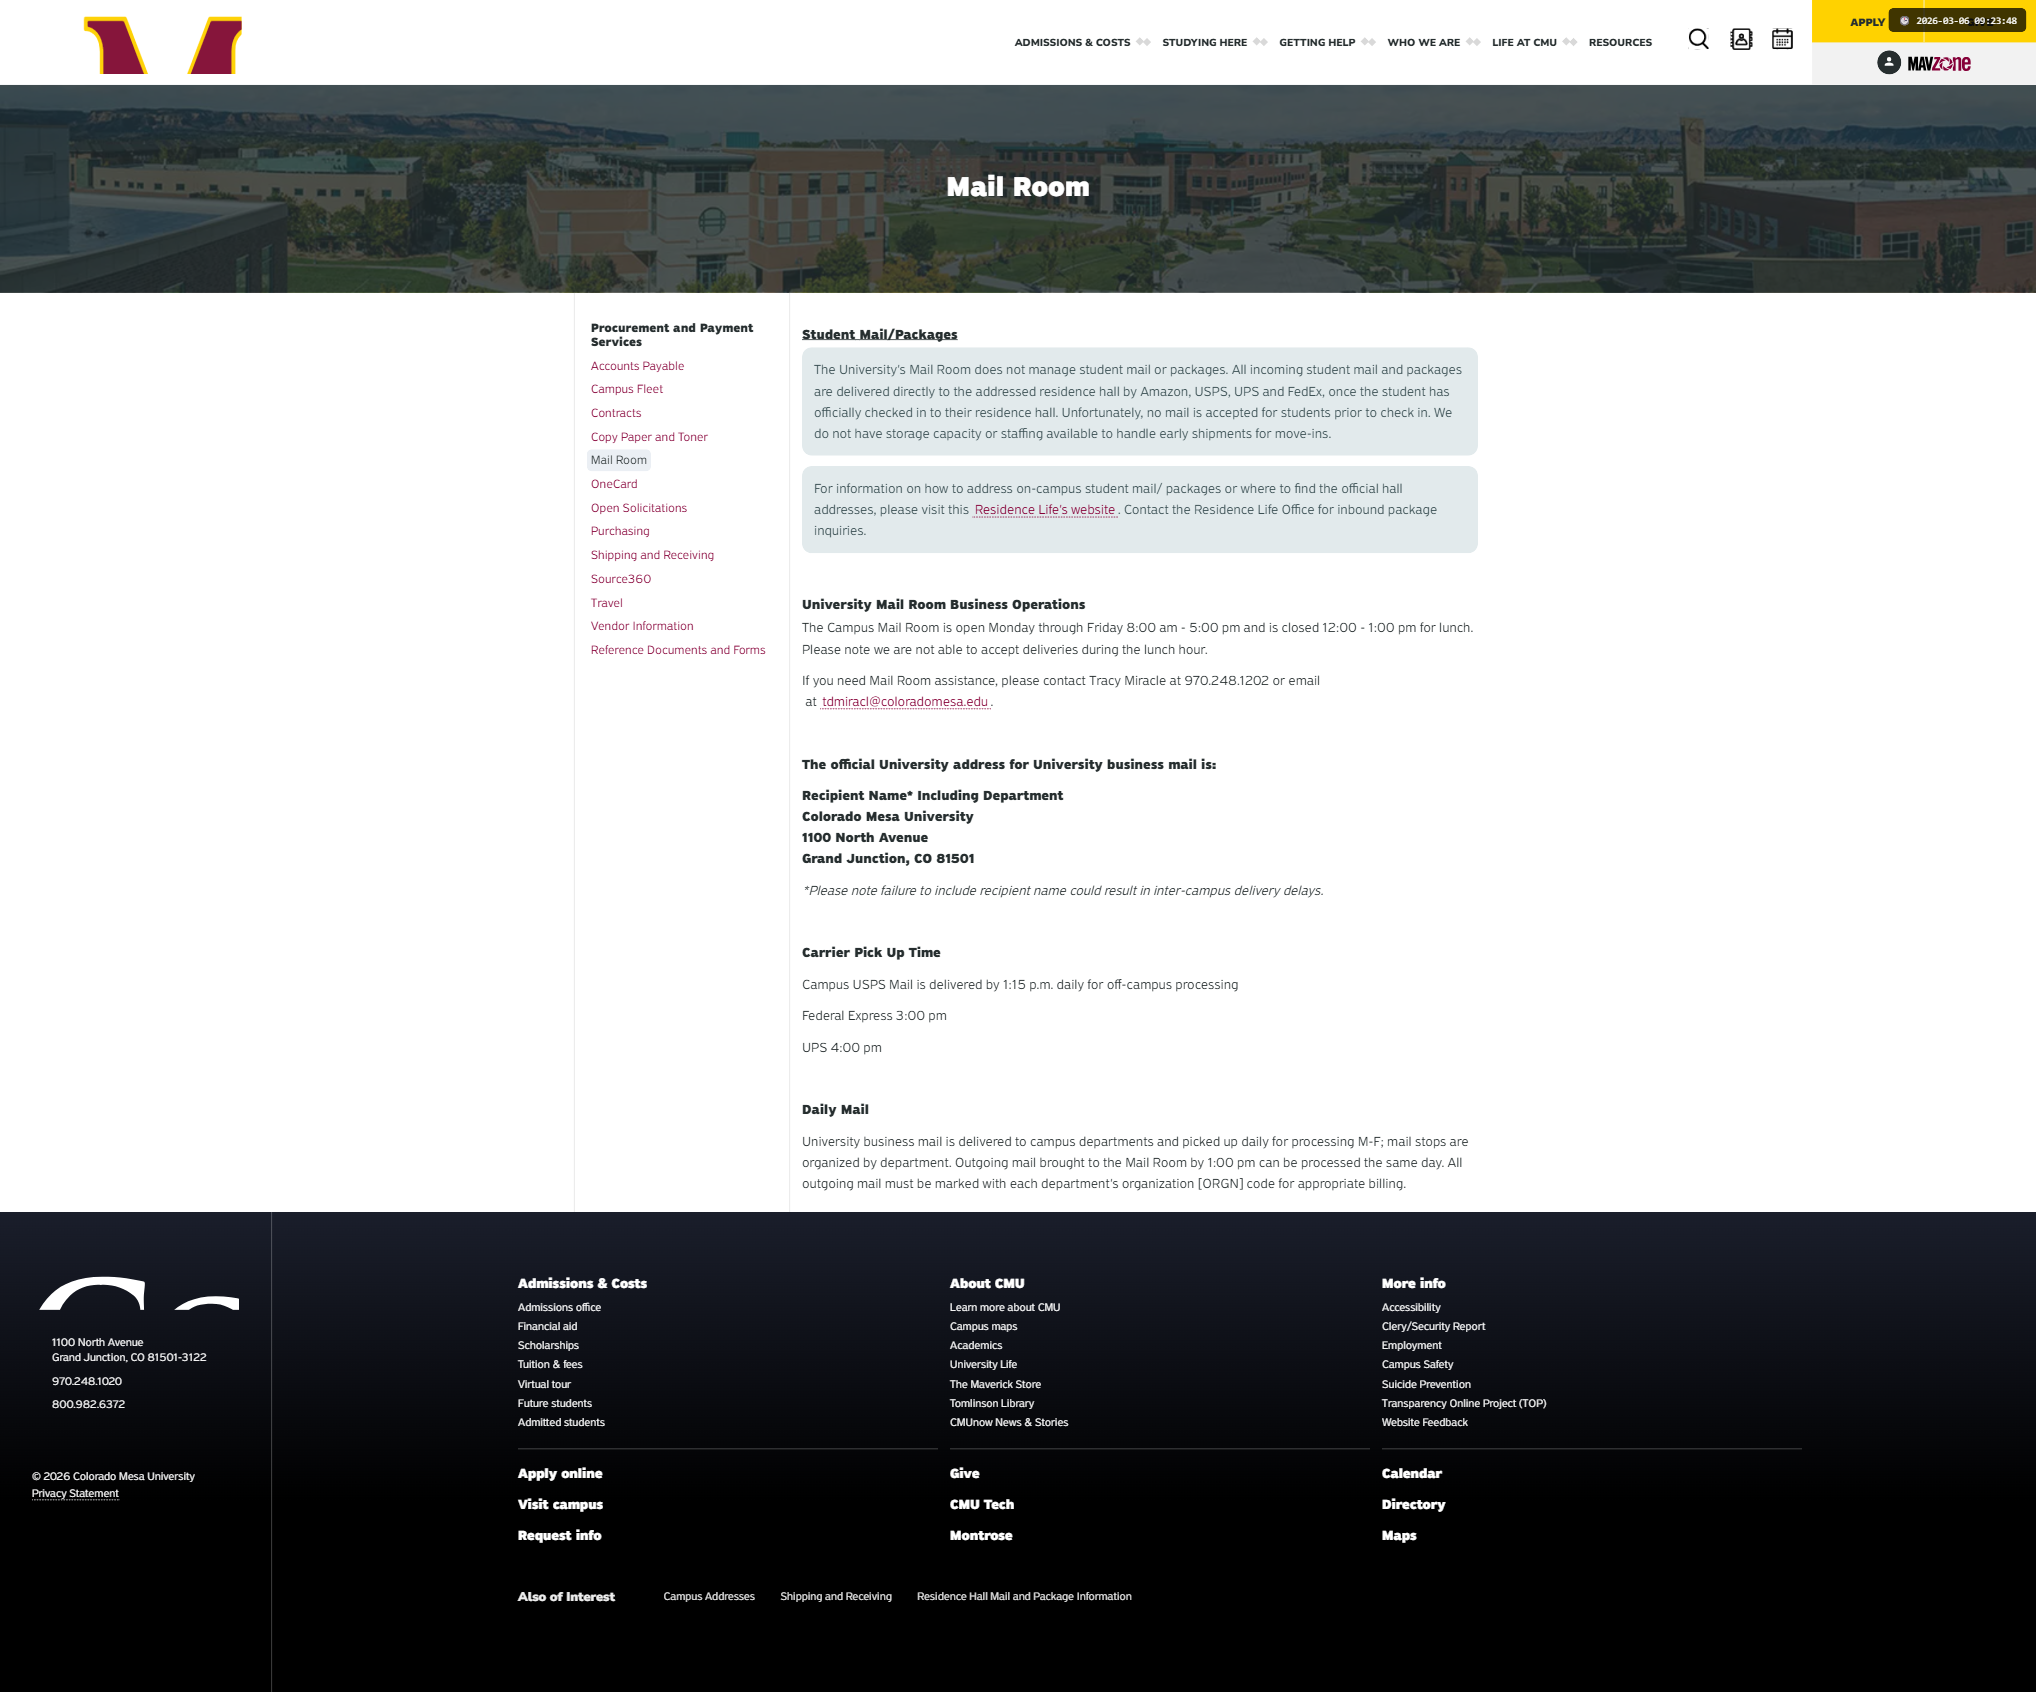Open Getting Help menu
This screenshot has width=2036, height=1692.
(x=1317, y=43)
